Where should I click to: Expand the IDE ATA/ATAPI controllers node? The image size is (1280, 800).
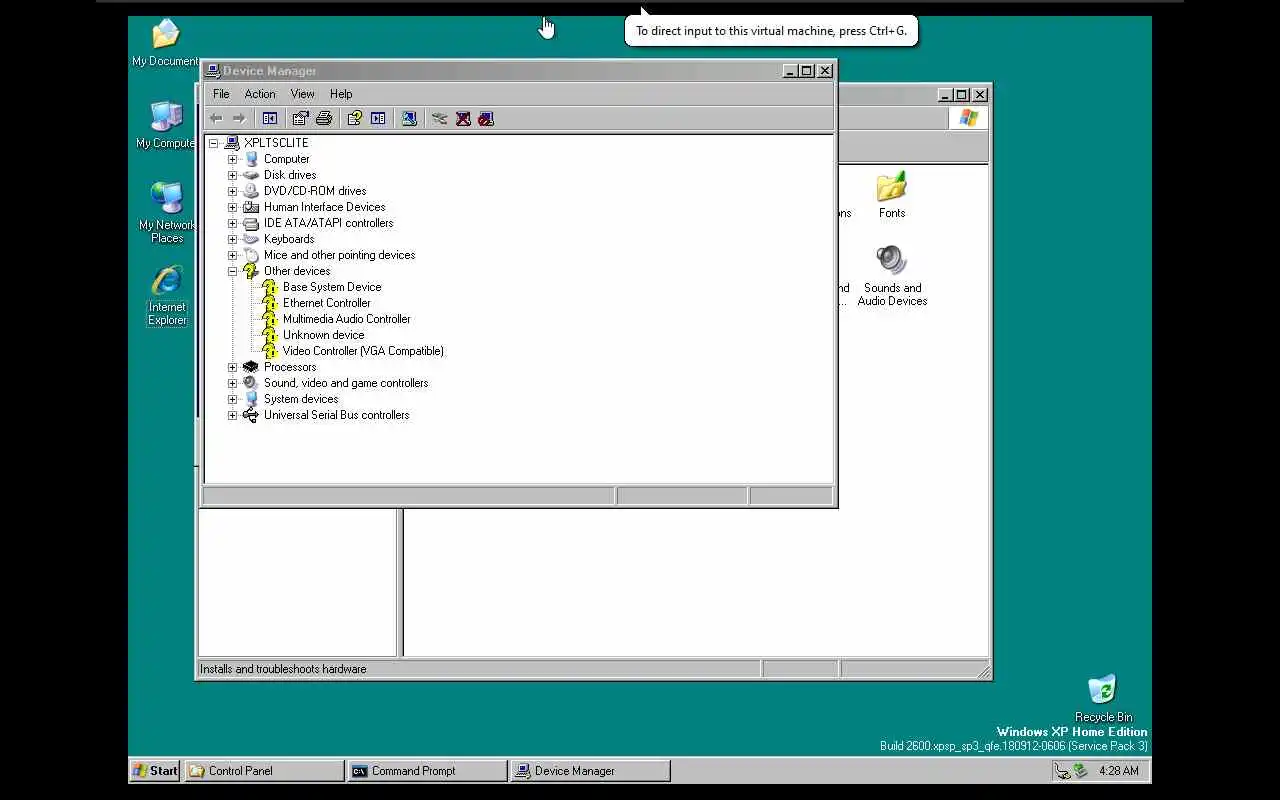point(232,223)
